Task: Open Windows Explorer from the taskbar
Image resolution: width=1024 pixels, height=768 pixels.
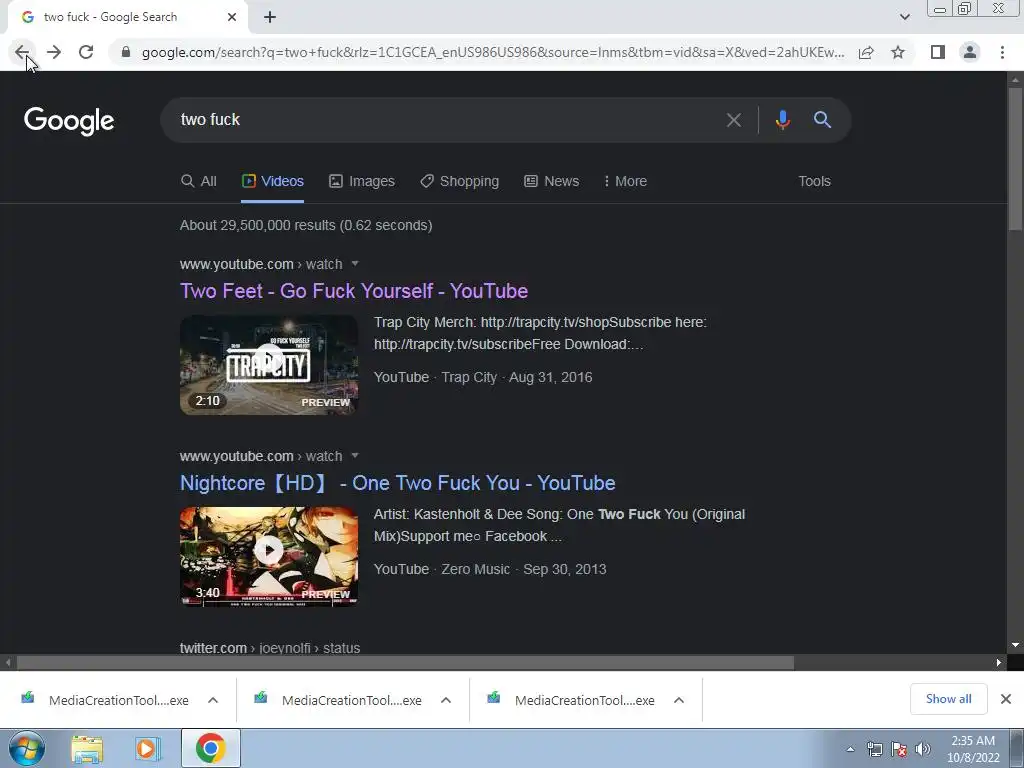Action: click(x=87, y=748)
